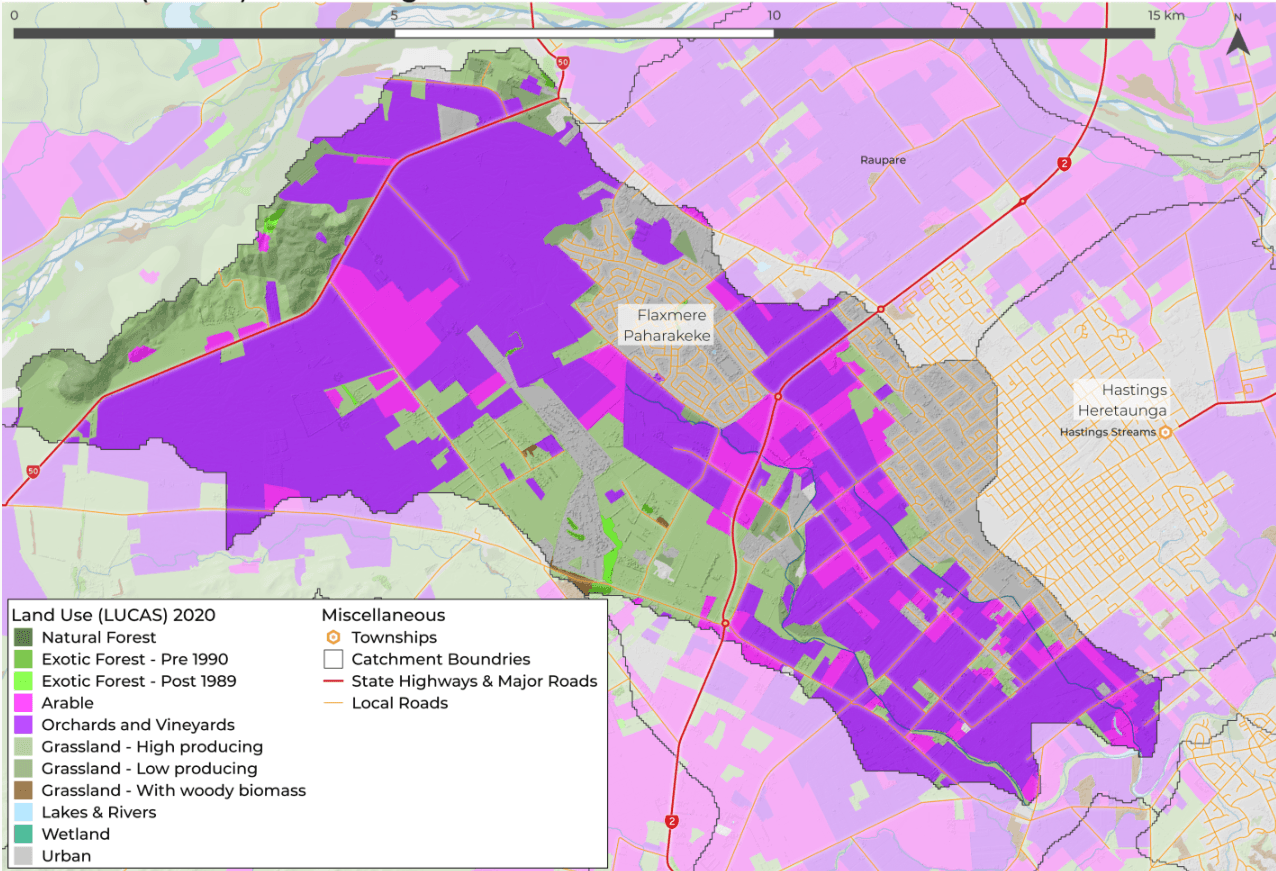The width and height of the screenshot is (1276, 871).
Task: Click the white segment of the scale bar
Action: pyautogui.click(x=584, y=33)
